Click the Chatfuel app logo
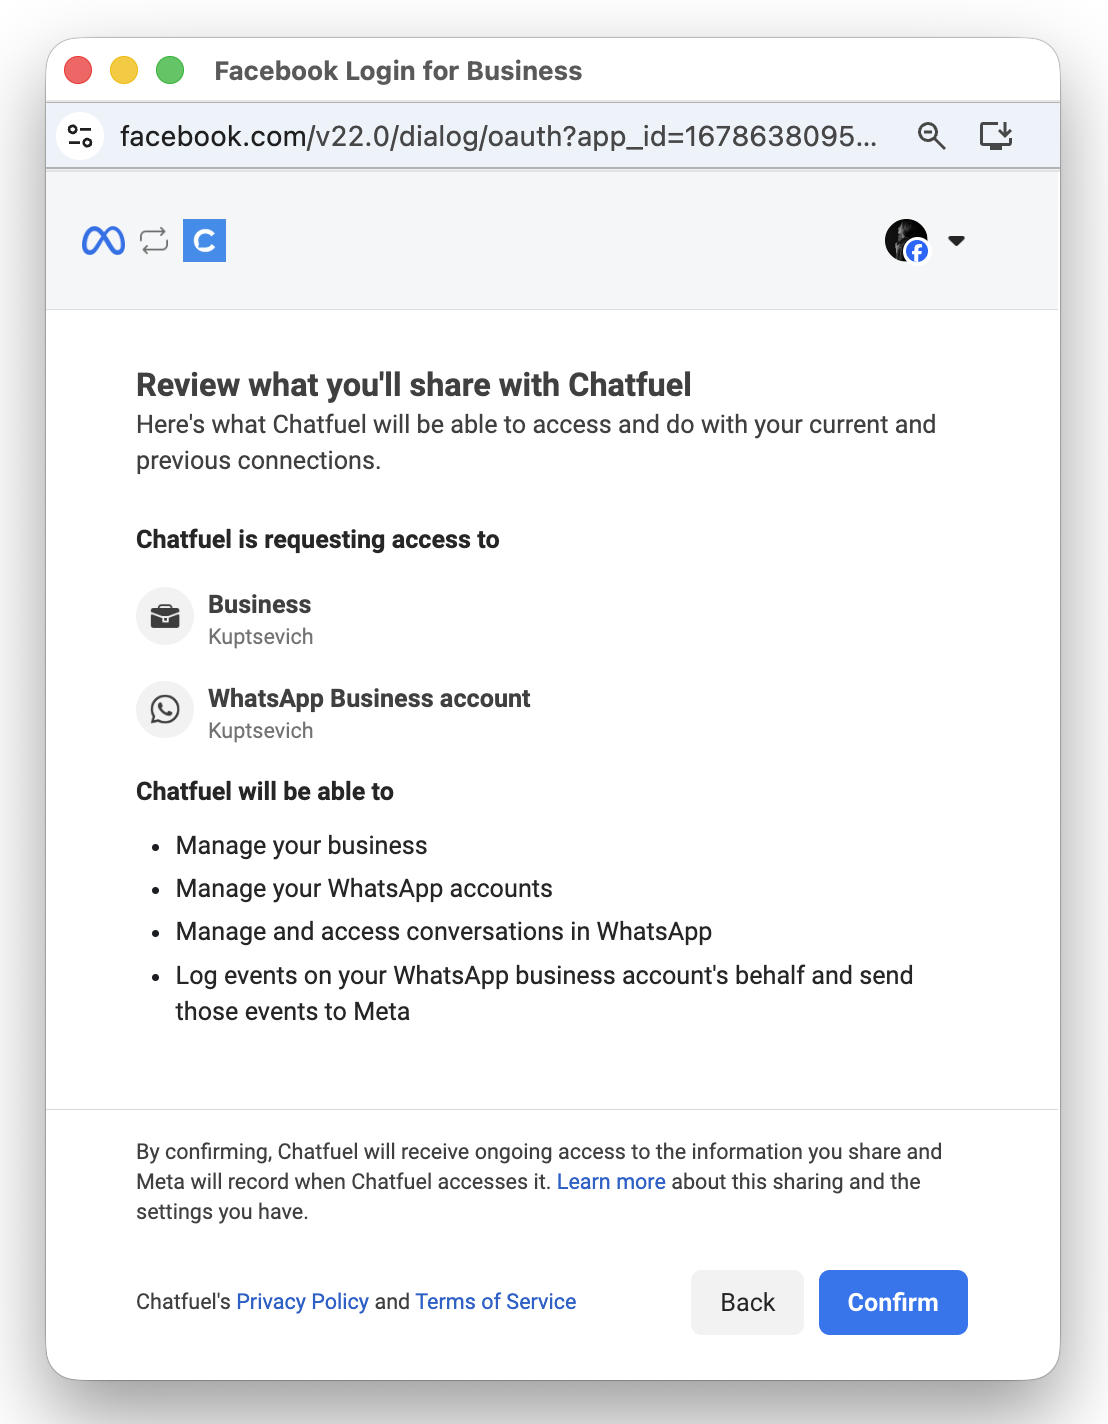The width and height of the screenshot is (1108, 1424). point(204,240)
